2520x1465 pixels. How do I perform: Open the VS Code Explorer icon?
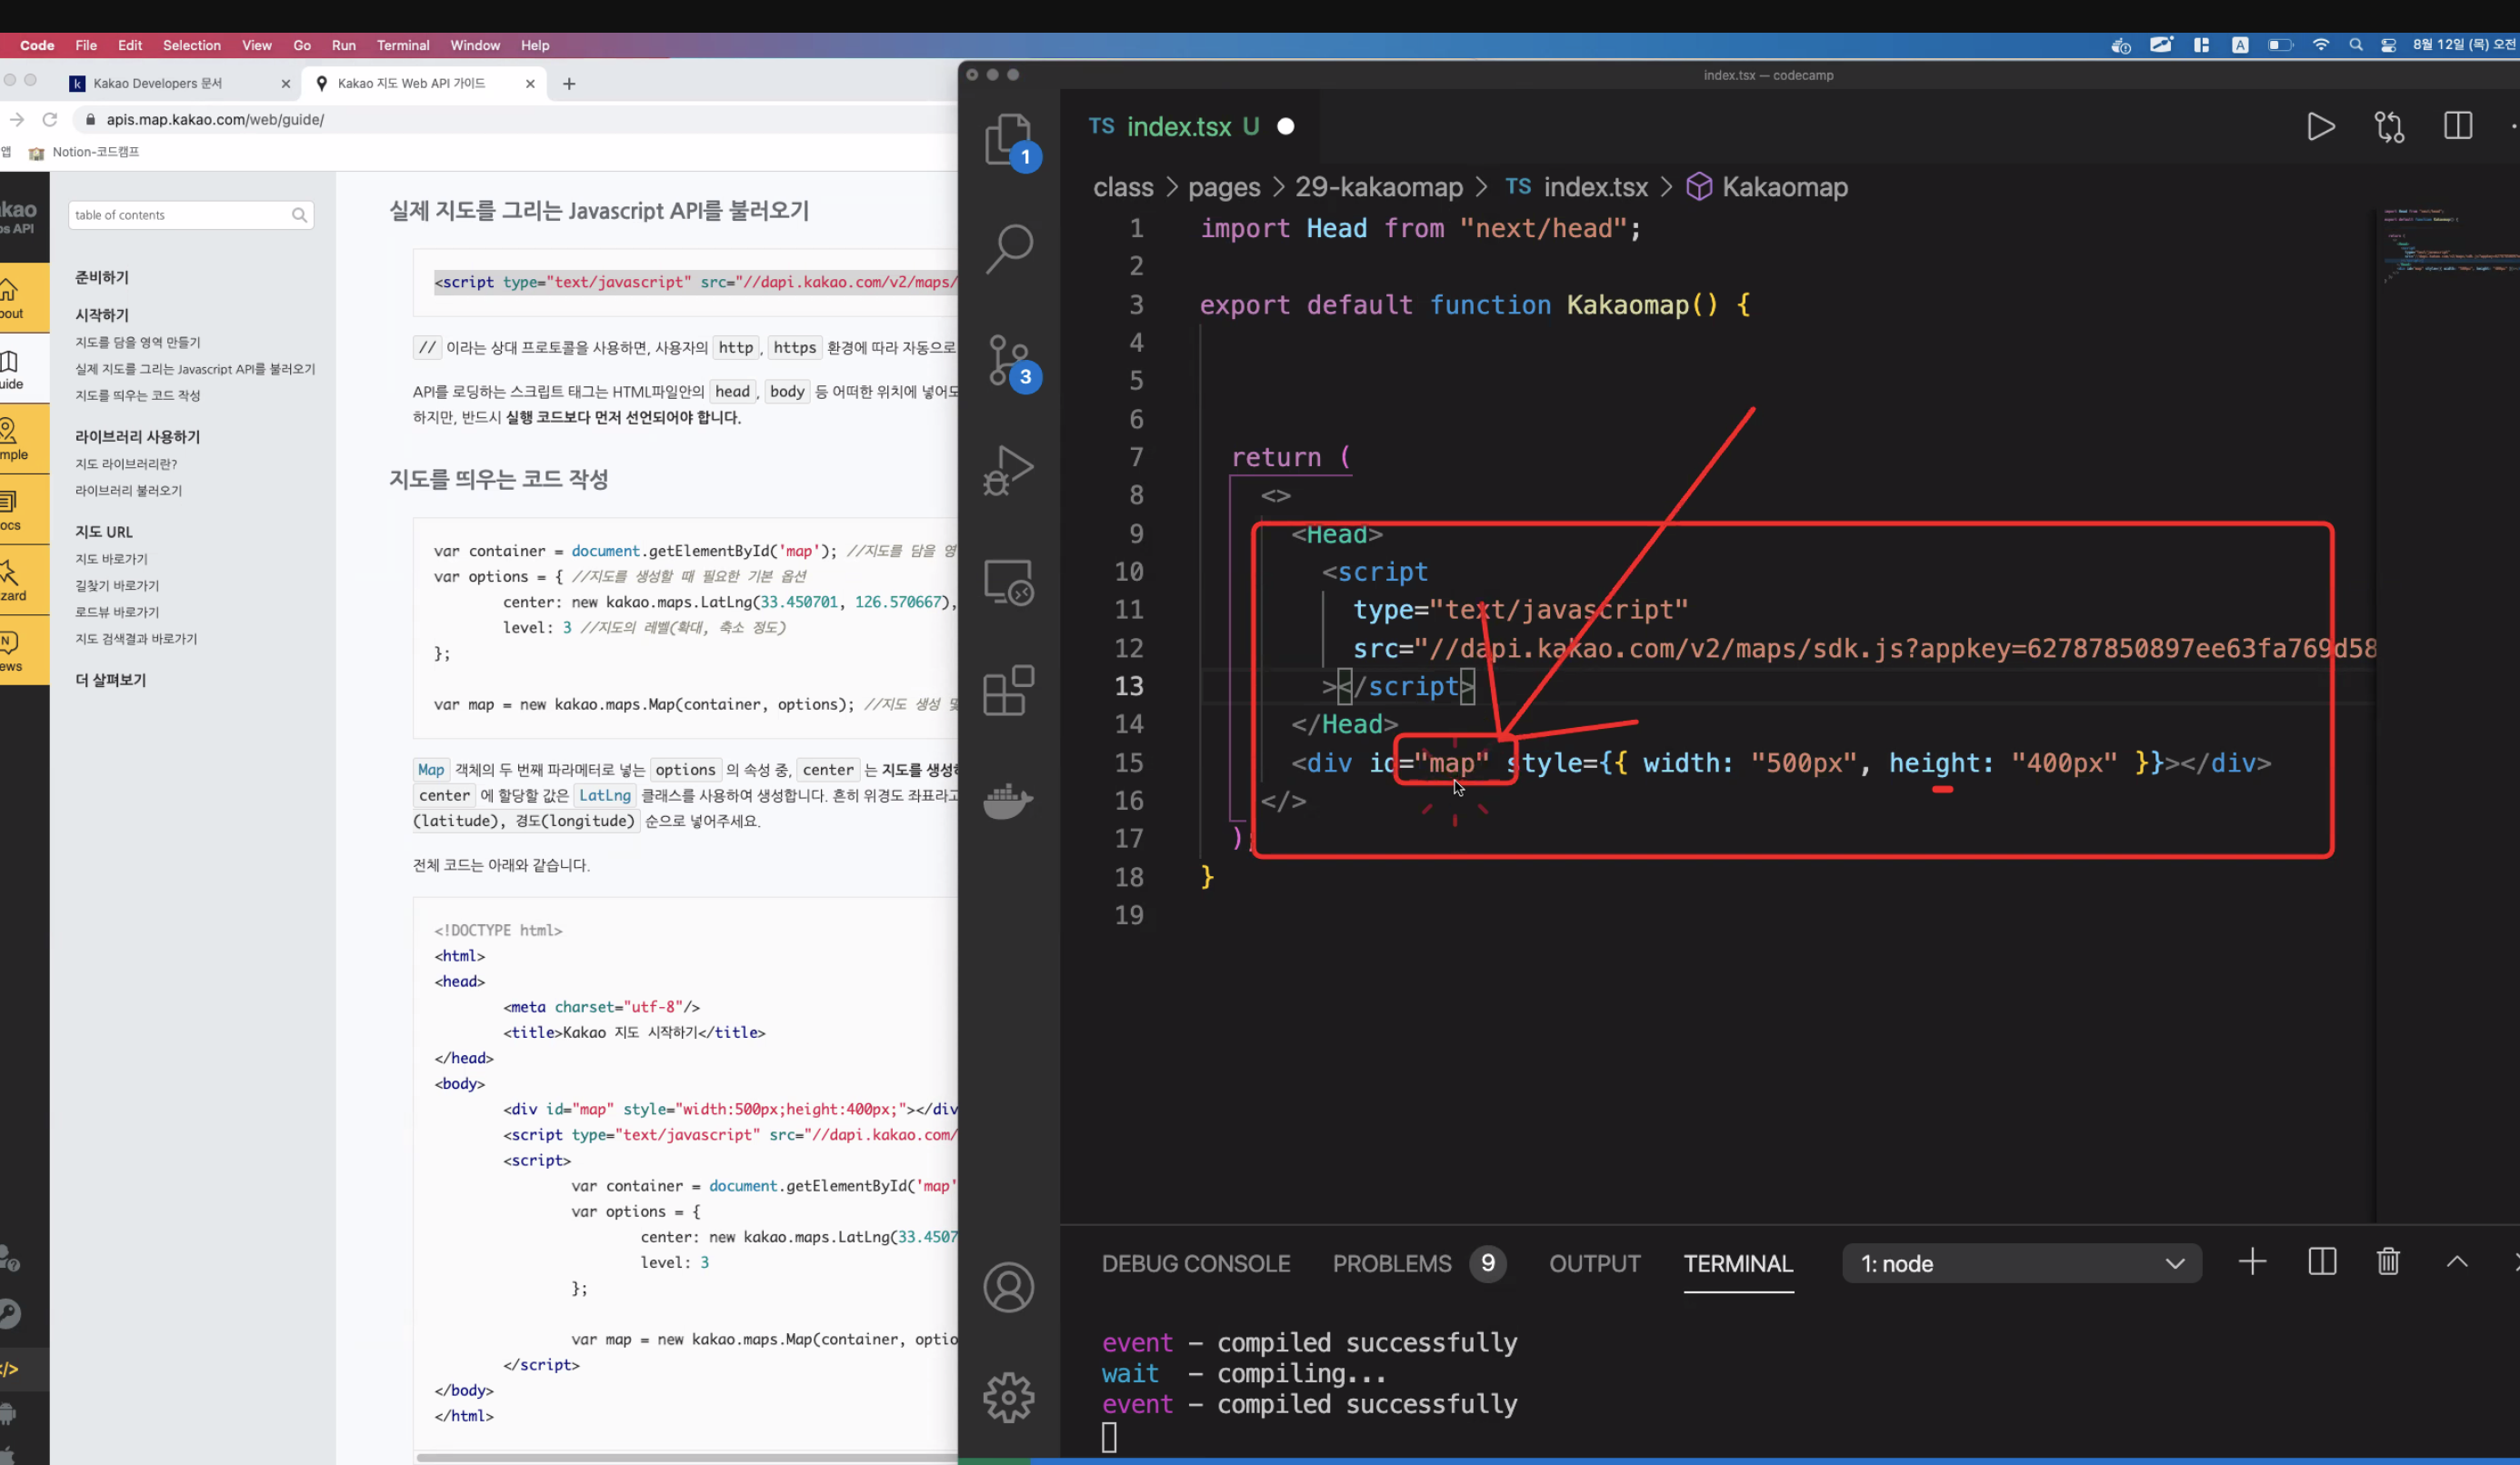tap(1007, 137)
